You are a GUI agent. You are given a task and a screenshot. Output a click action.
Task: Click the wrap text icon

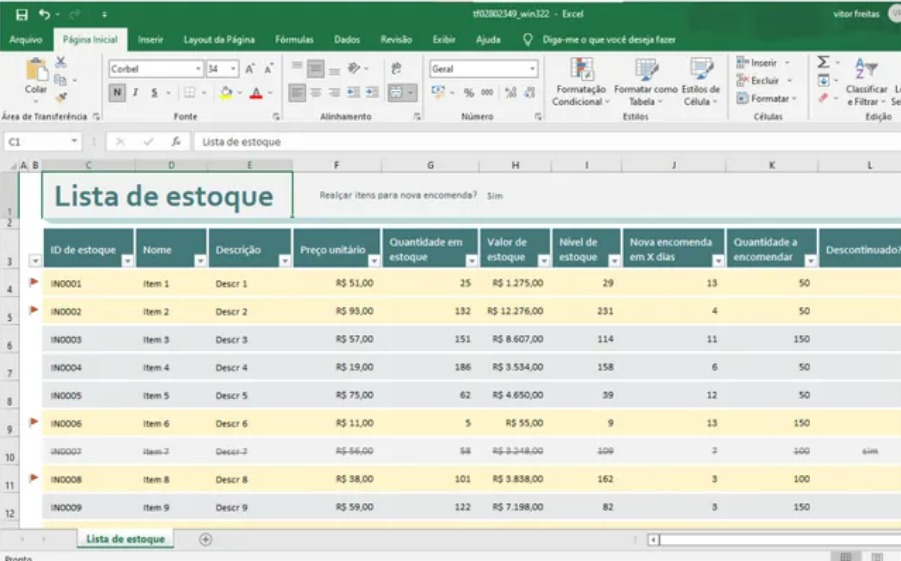coord(396,69)
